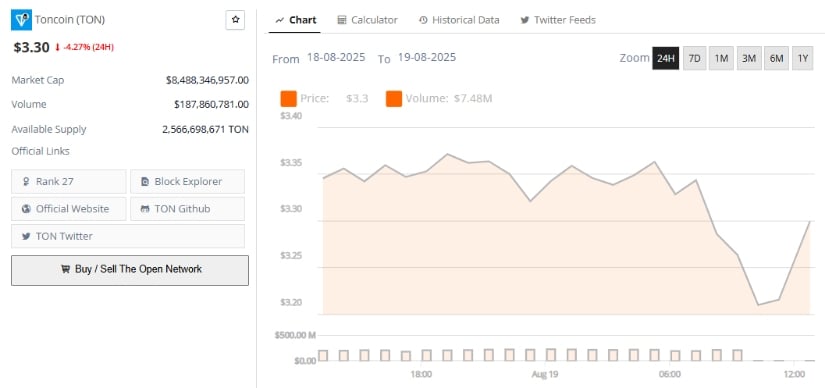Open the To date field 19-08-2025
The height and width of the screenshot is (388, 825).
(x=427, y=57)
